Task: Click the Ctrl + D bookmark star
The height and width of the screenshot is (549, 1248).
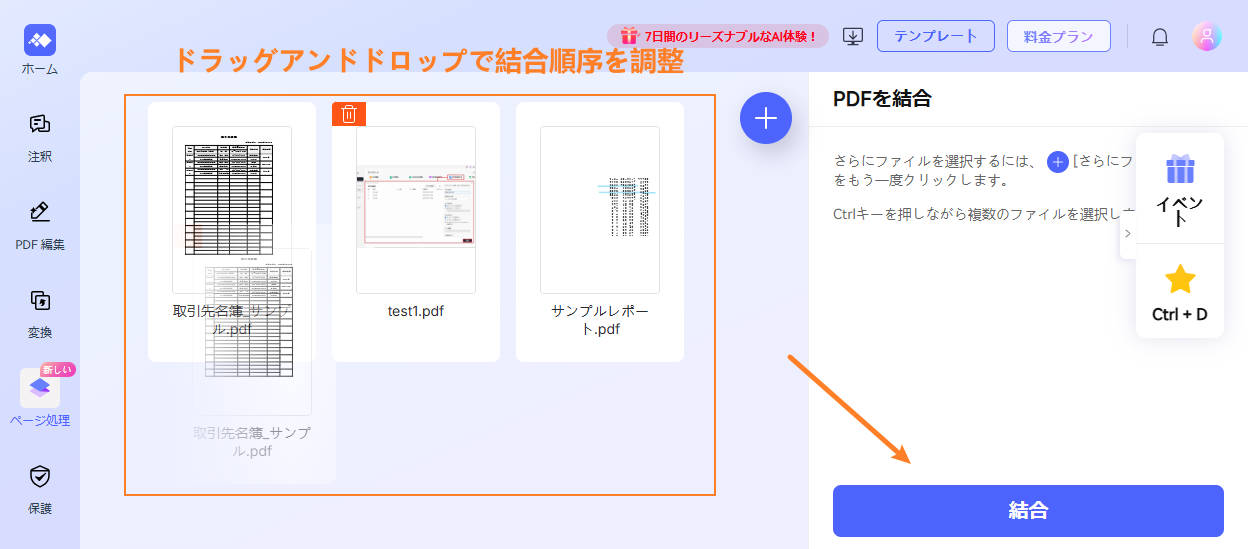Action: 1181,279
